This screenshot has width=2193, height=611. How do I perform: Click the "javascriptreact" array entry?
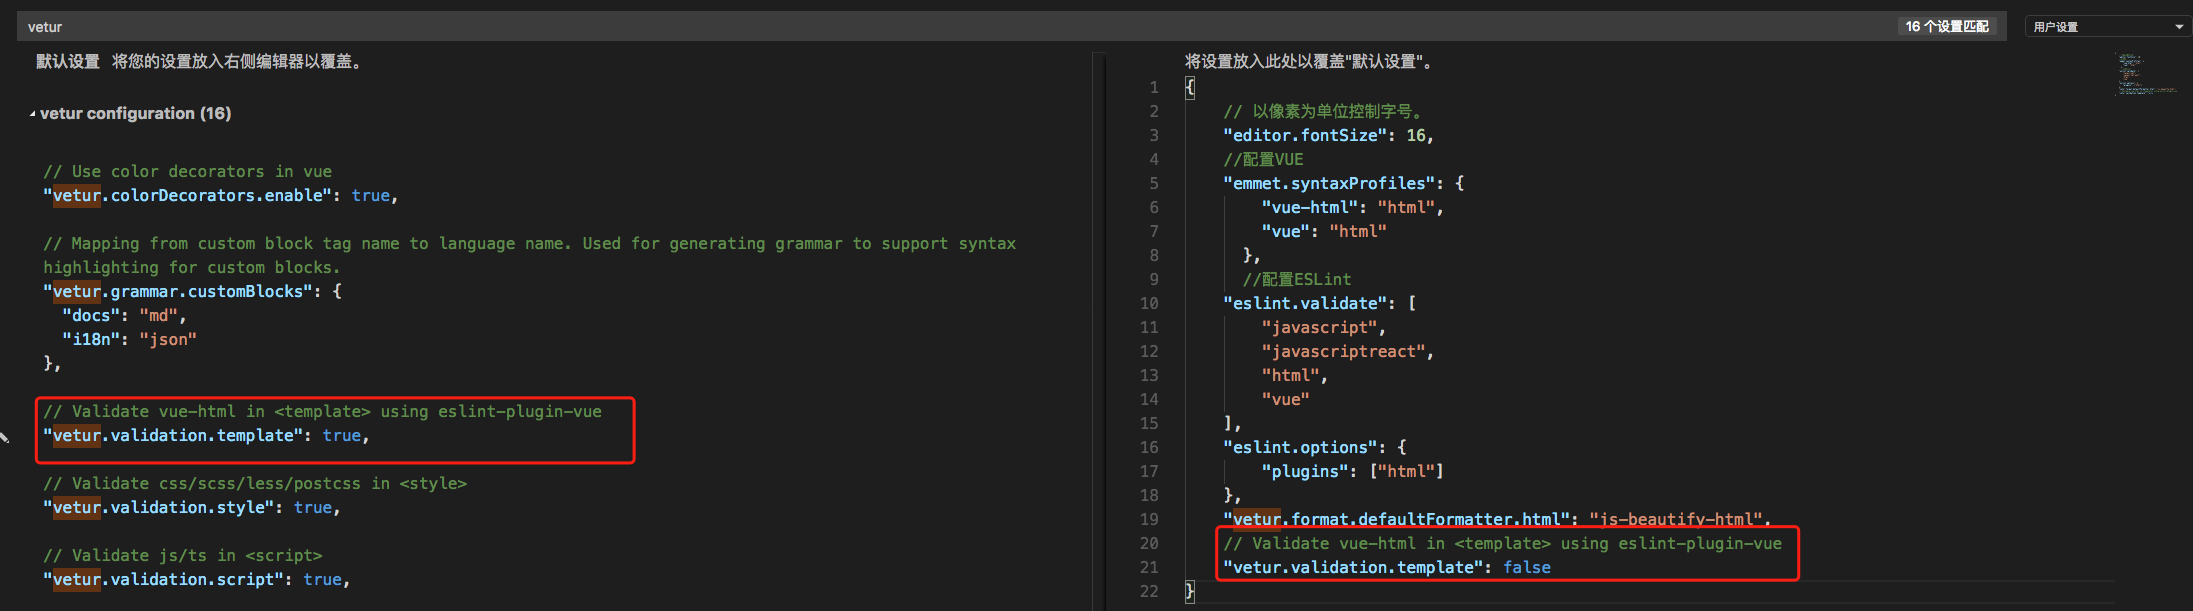point(1347,352)
